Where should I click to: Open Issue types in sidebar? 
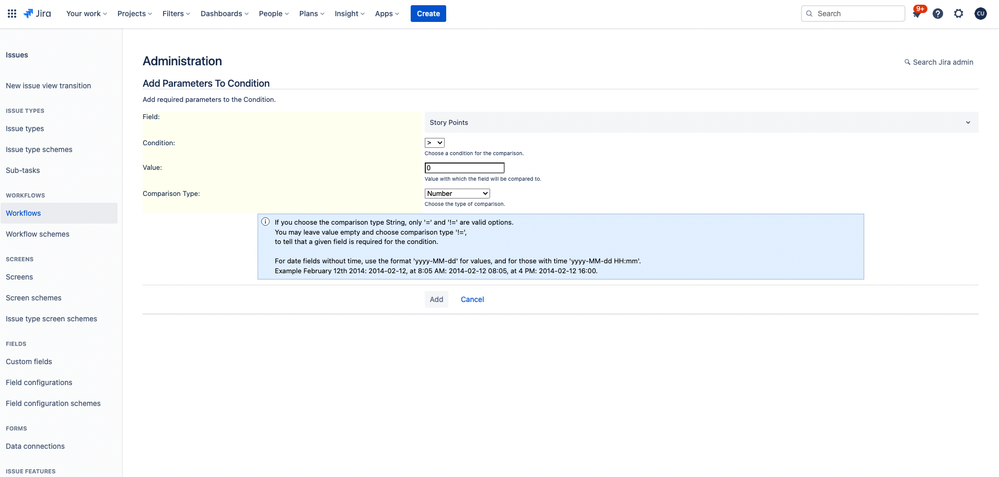[25, 129]
